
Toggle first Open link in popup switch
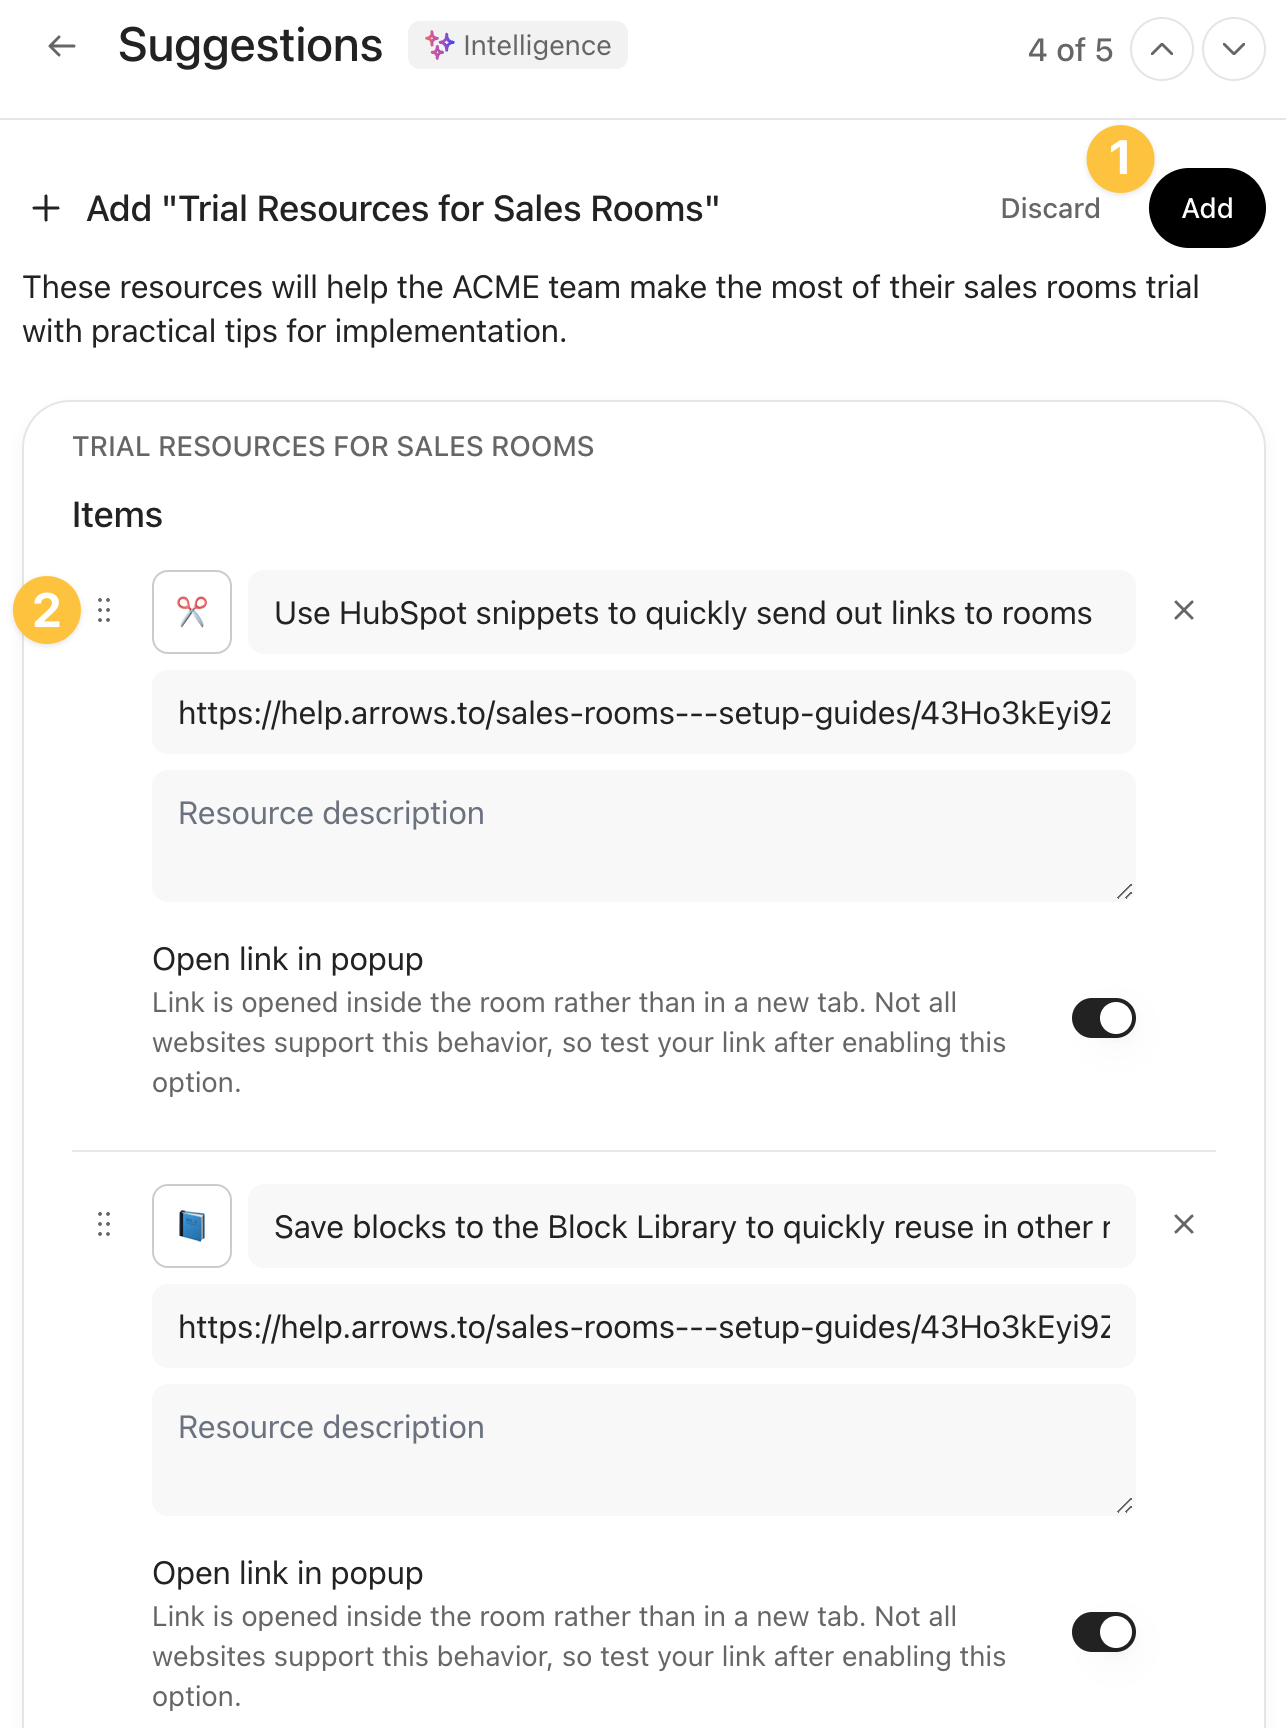1103,1018
